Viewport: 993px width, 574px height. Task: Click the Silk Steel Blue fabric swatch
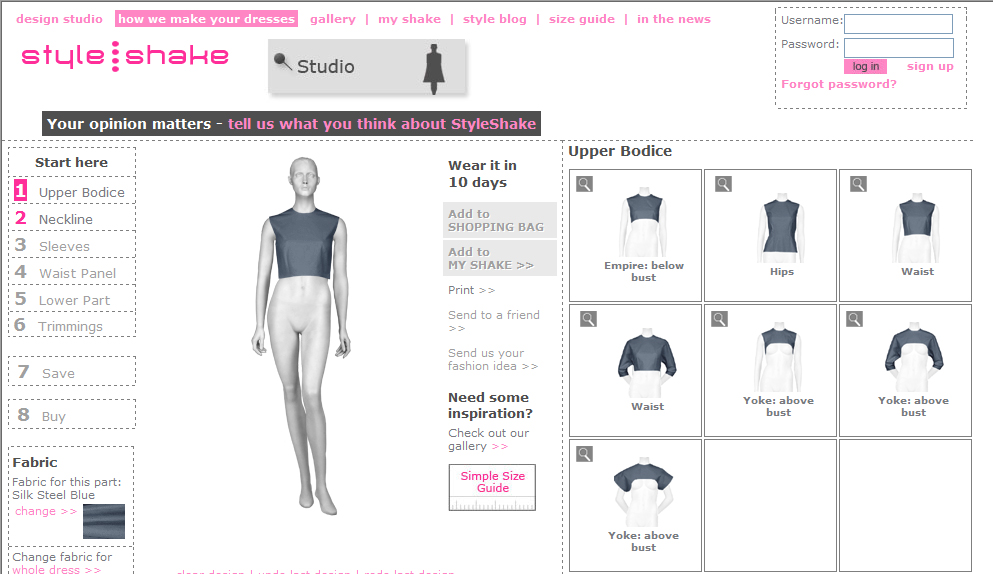click(x=104, y=521)
